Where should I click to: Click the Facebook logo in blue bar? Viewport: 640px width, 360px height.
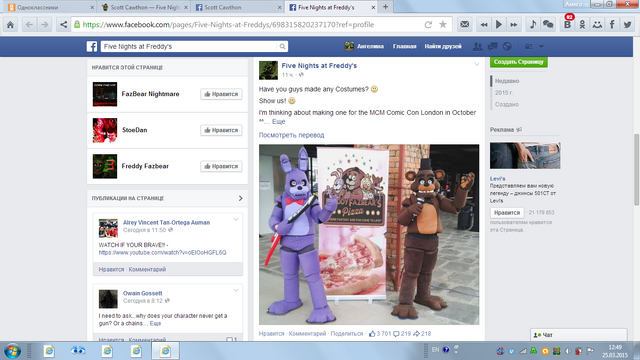(92, 47)
